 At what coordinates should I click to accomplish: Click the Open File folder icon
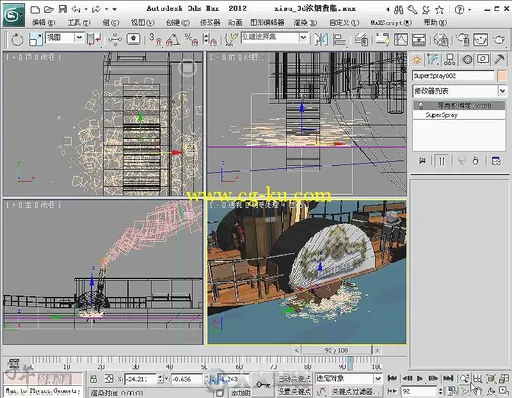coord(49,9)
